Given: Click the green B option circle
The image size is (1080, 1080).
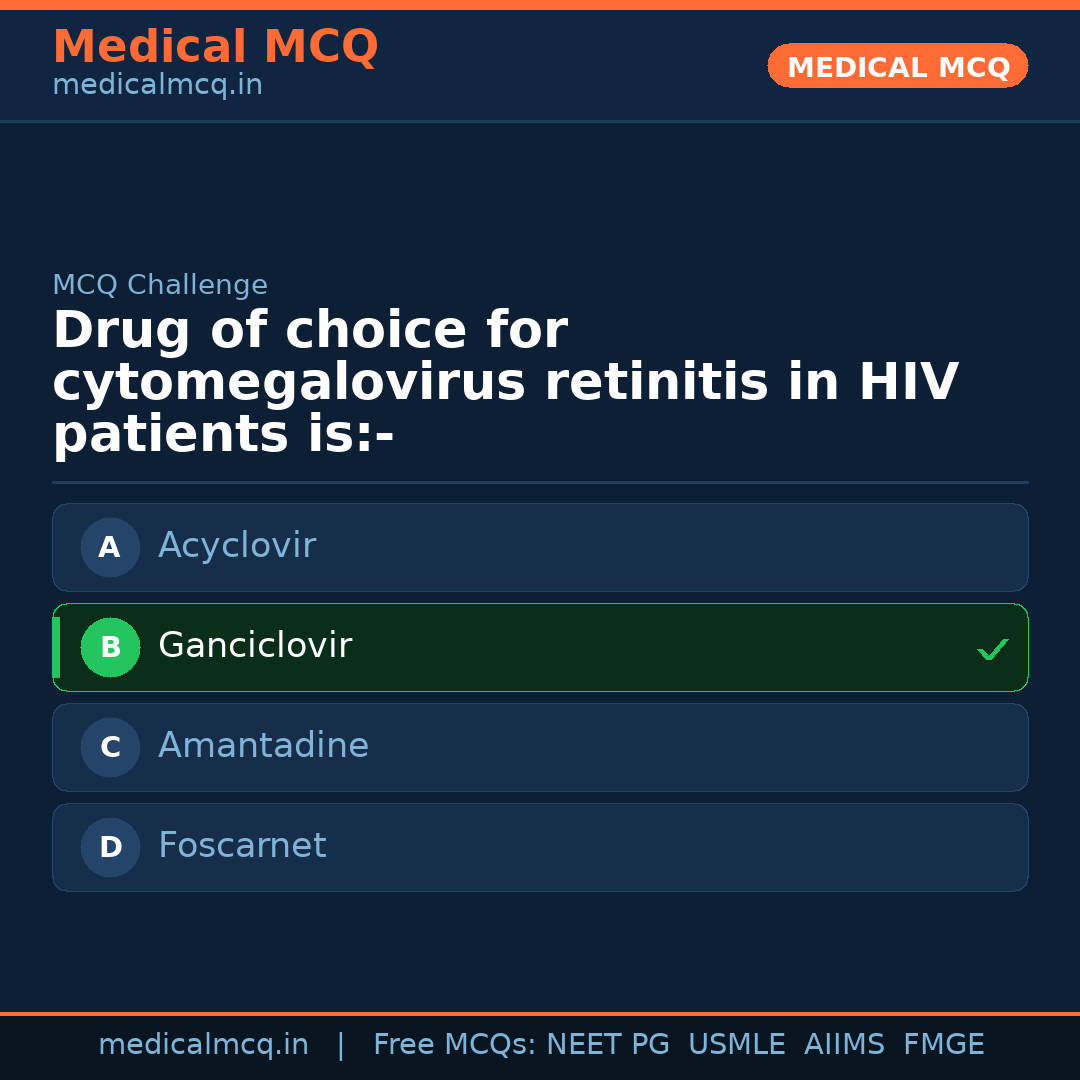Looking at the screenshot, I should click(110, 647).
